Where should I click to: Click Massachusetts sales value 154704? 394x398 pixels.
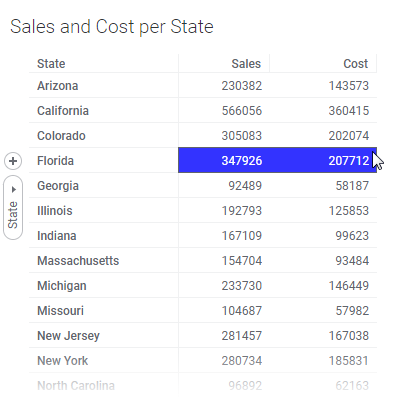[x=242, y=261]
